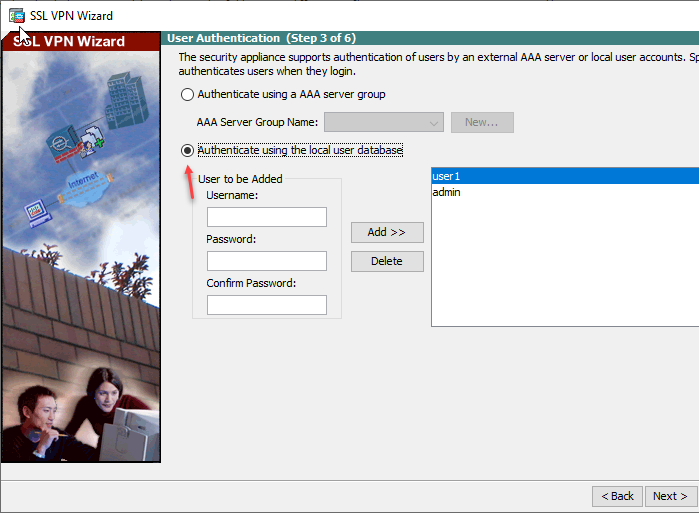This screenshot has height=513, width=699.
Task: Focus the Username input field
Action: 266,217
